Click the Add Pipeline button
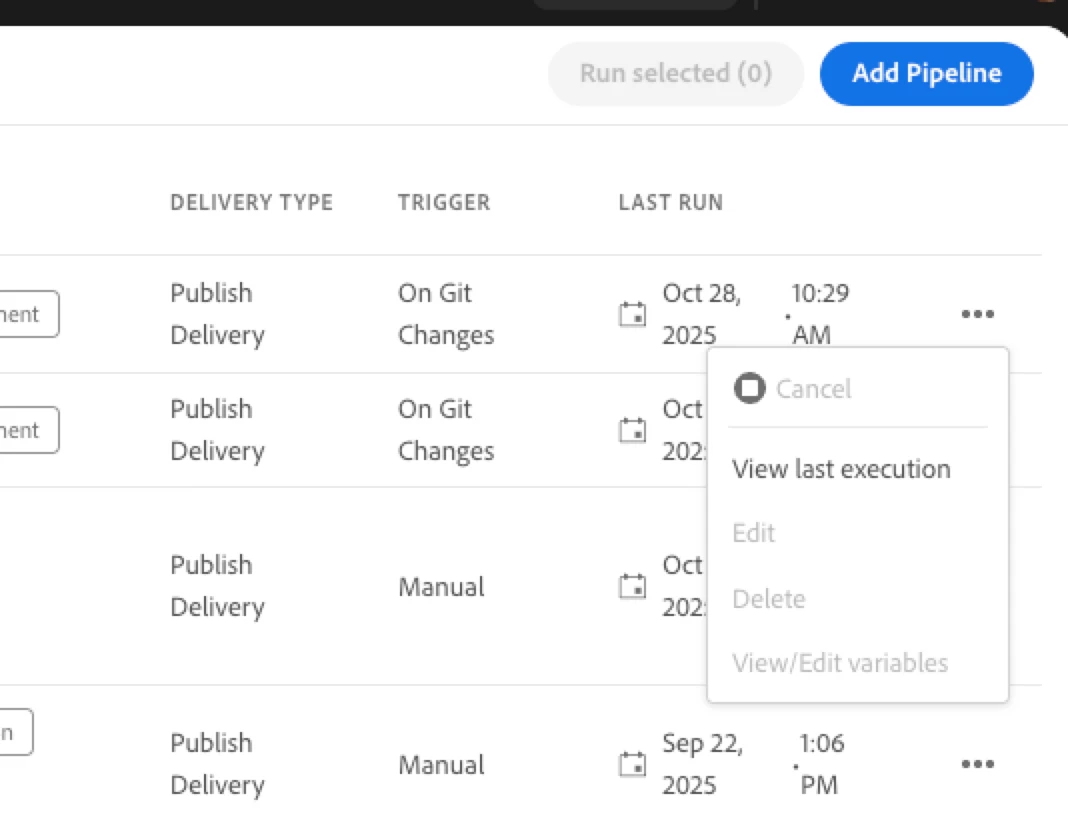This screenshot has height=832, width=1068. click(926, 73)
